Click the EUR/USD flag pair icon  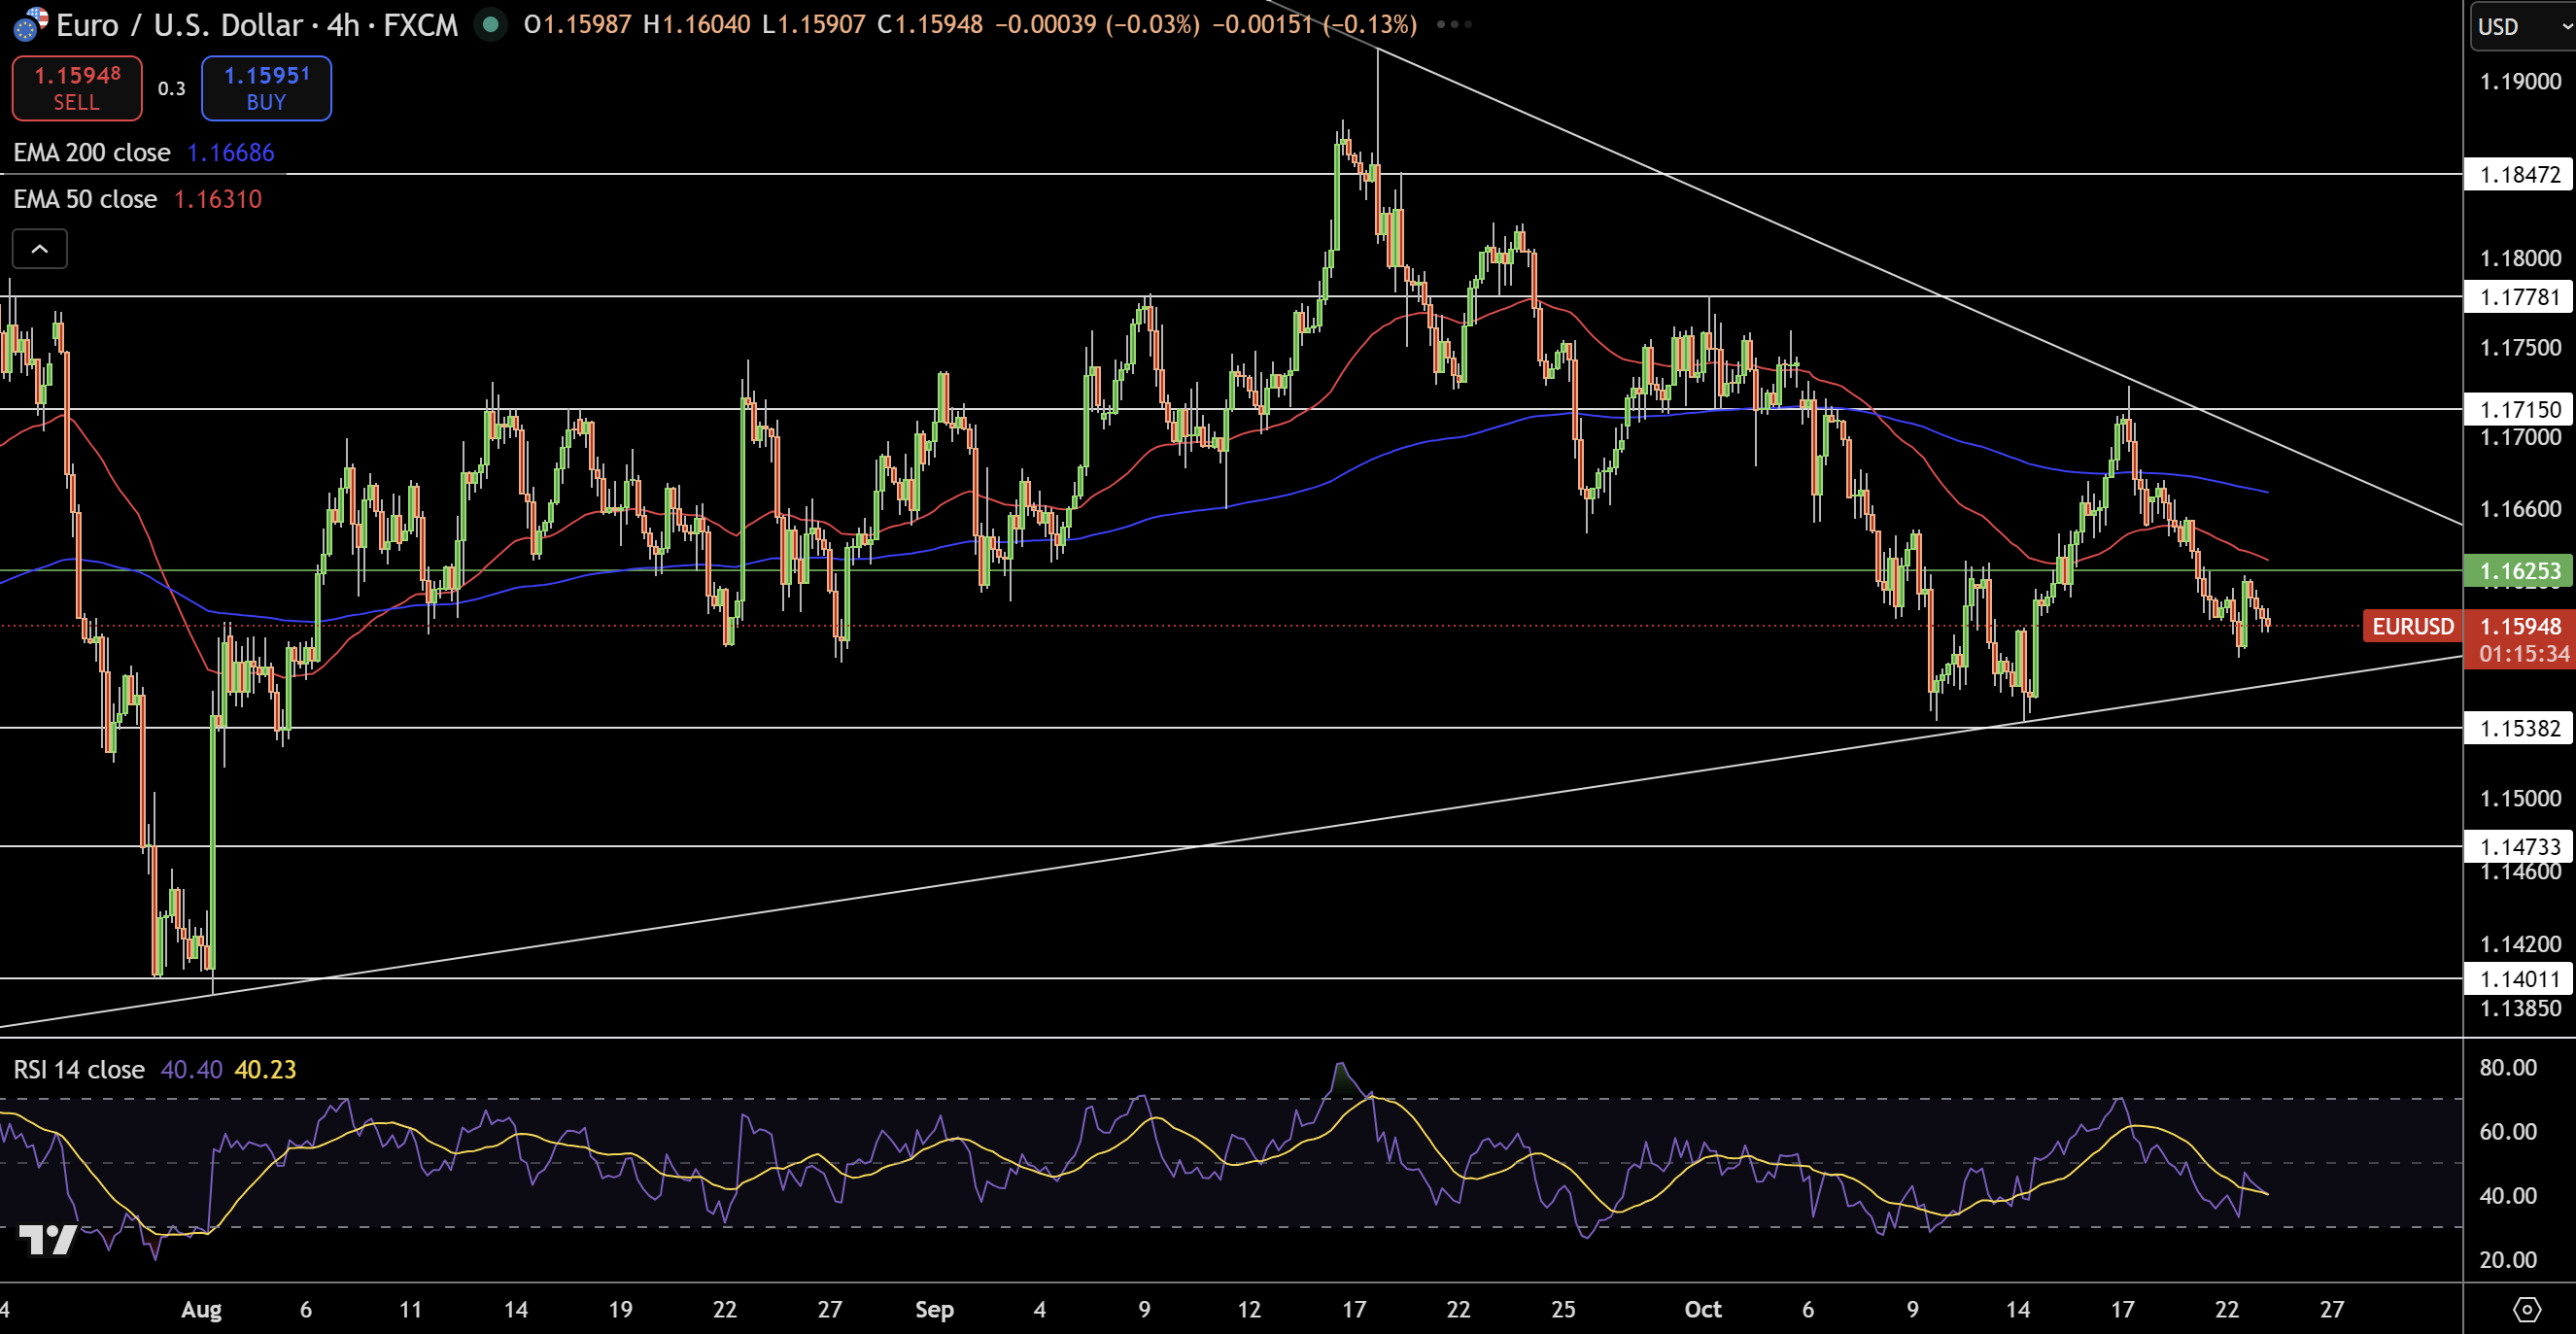tap(30, 24)
